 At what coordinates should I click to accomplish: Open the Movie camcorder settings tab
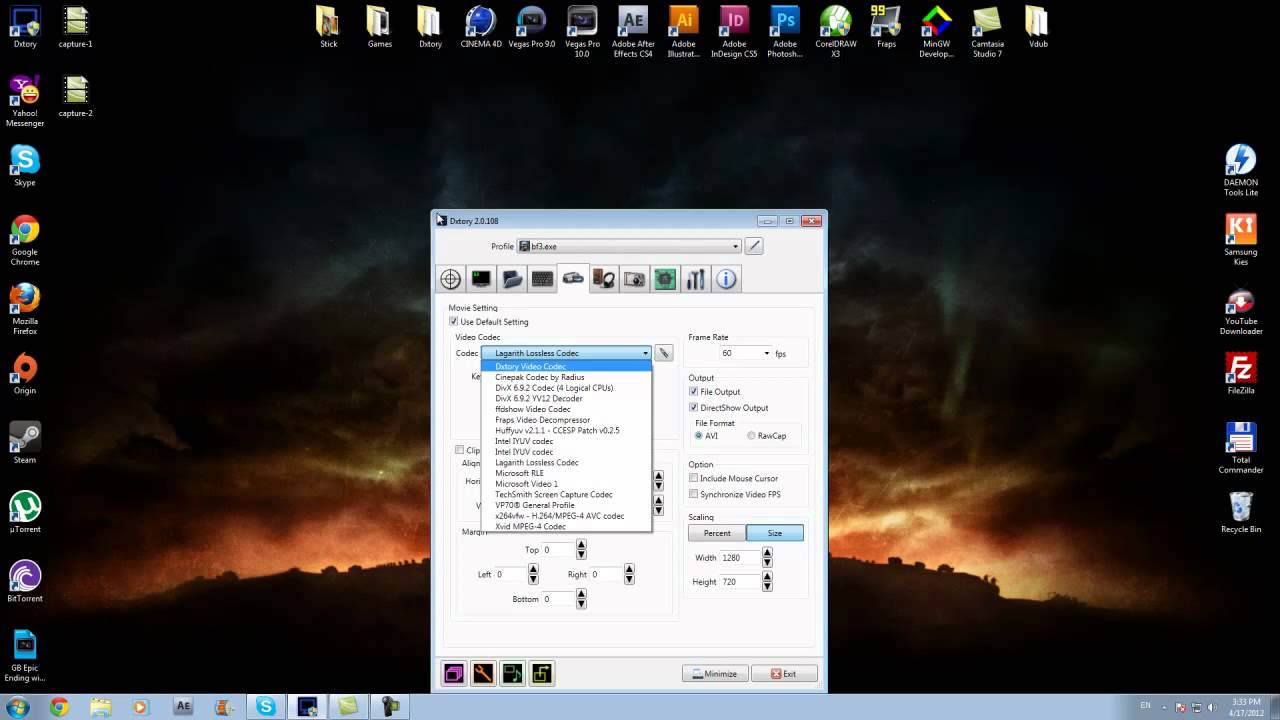click(x=573, y=279)
